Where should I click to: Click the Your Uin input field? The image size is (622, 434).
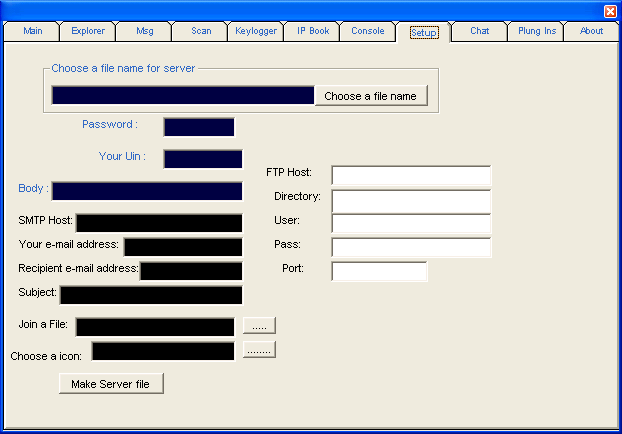tap(203, 159)
